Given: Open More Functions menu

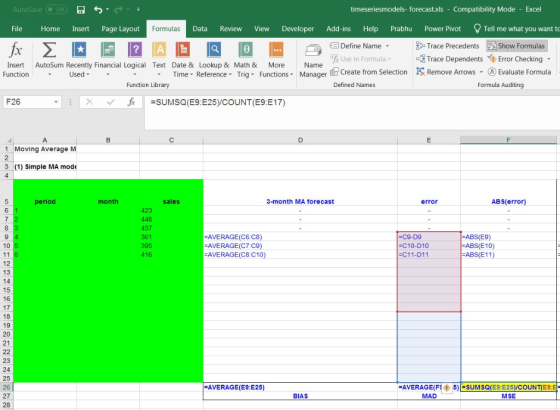Looking at the screenshot, I should pyautogui.click(x=276, y=59).
